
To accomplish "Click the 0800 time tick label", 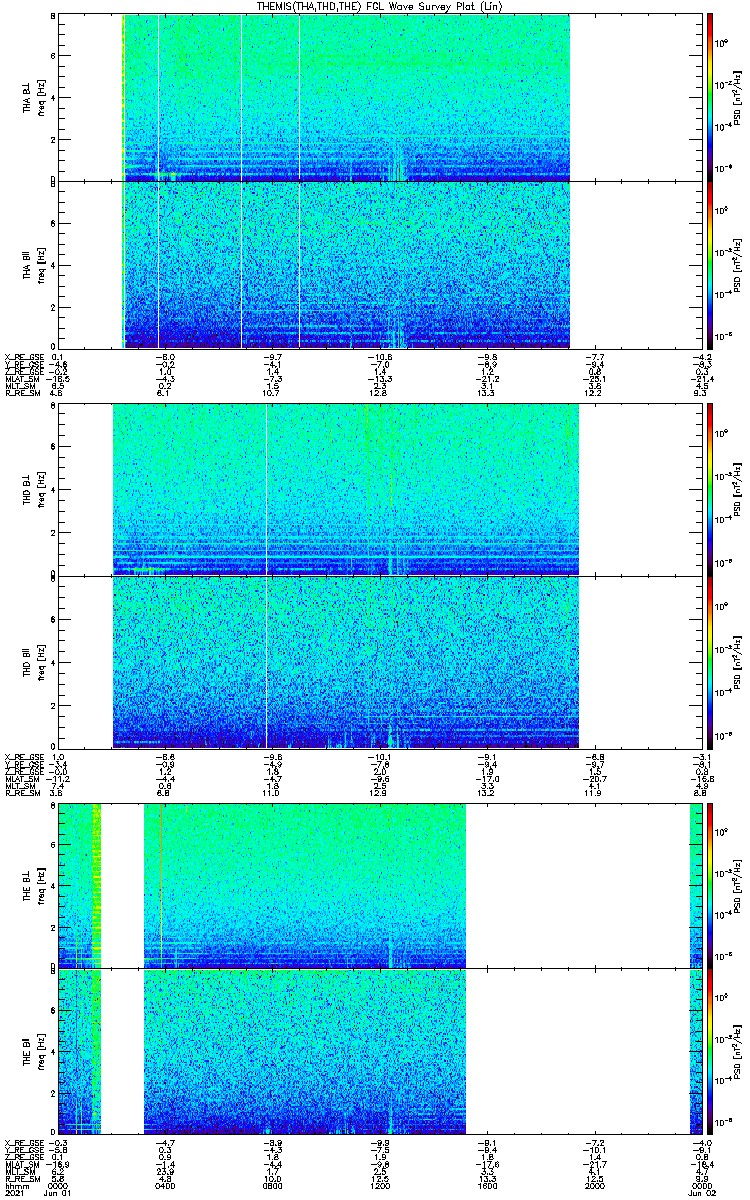I will coord(272,1186).
